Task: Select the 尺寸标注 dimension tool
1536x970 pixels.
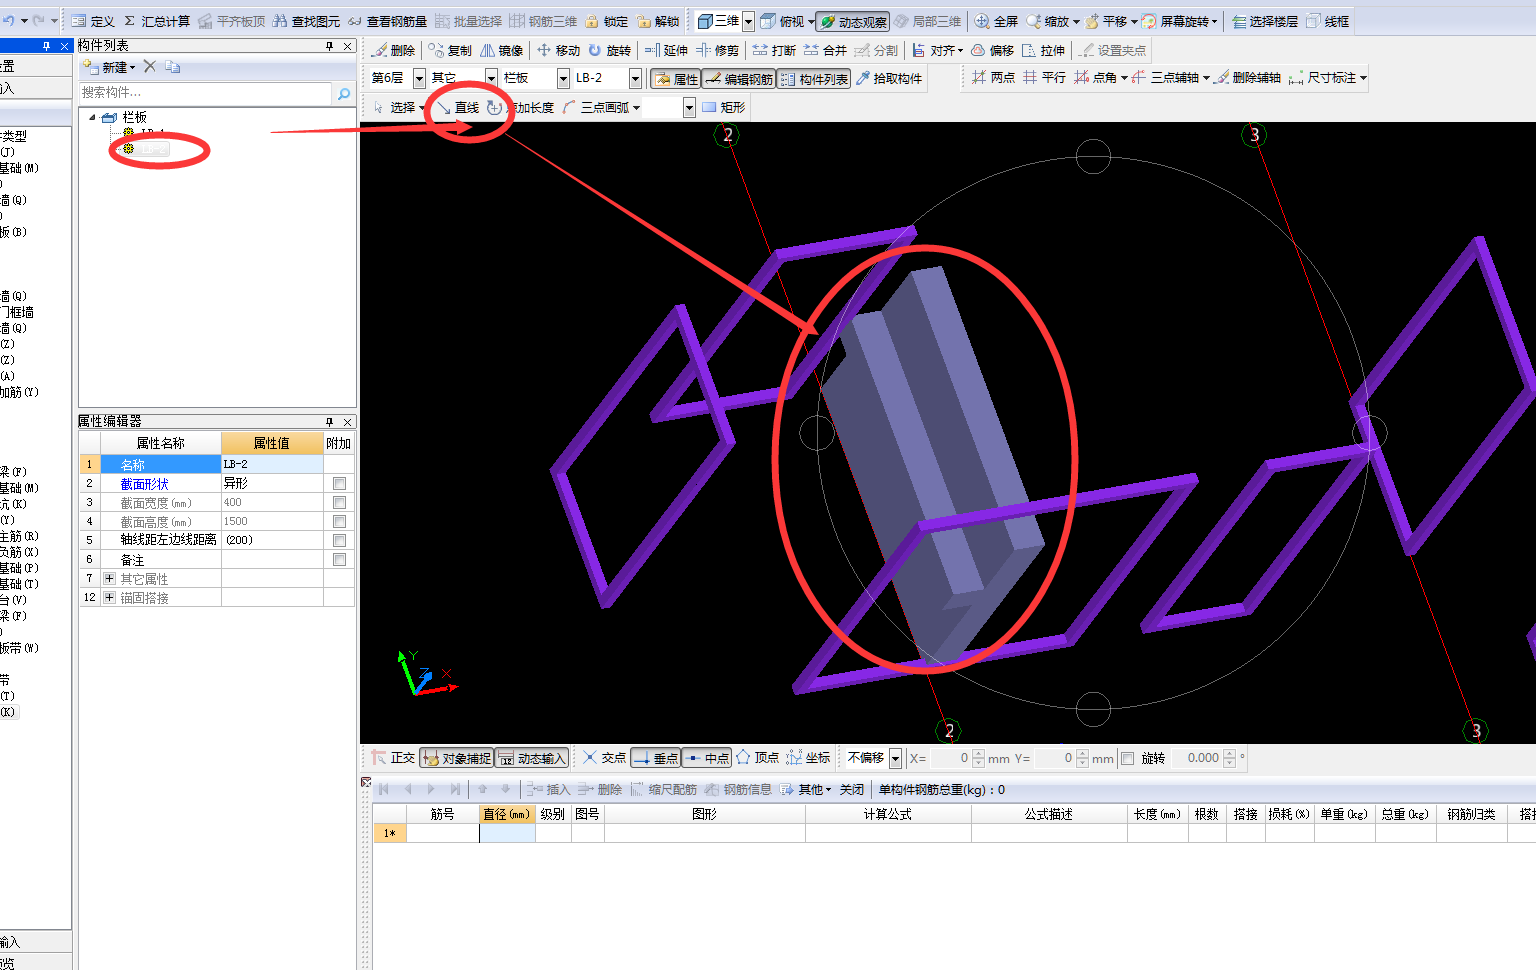Action: [x=1327, y=77]
